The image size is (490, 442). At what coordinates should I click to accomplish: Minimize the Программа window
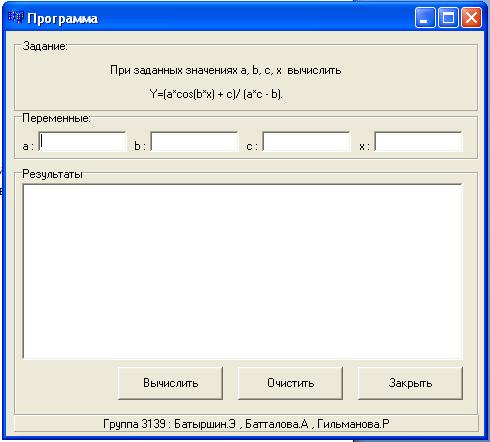point(425,17)
